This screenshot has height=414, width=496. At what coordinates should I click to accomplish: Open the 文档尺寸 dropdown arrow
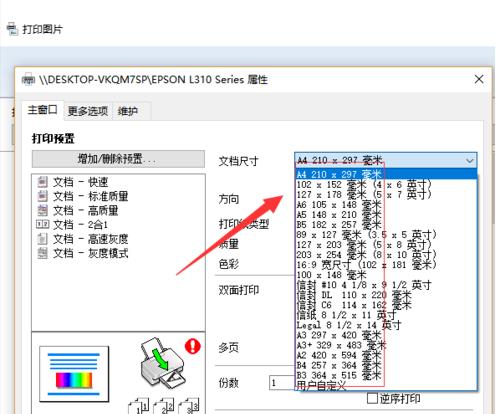pyautogui.click(x=469, y=161)
